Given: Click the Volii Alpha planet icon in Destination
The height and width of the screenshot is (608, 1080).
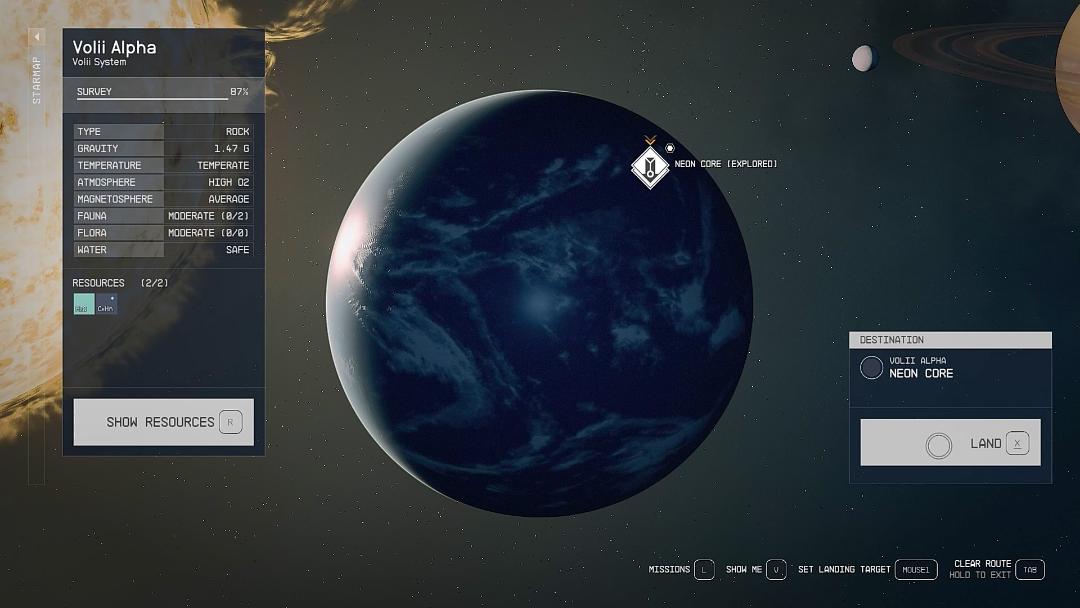Looking at the screenshot, I should [x=871, y=367].
